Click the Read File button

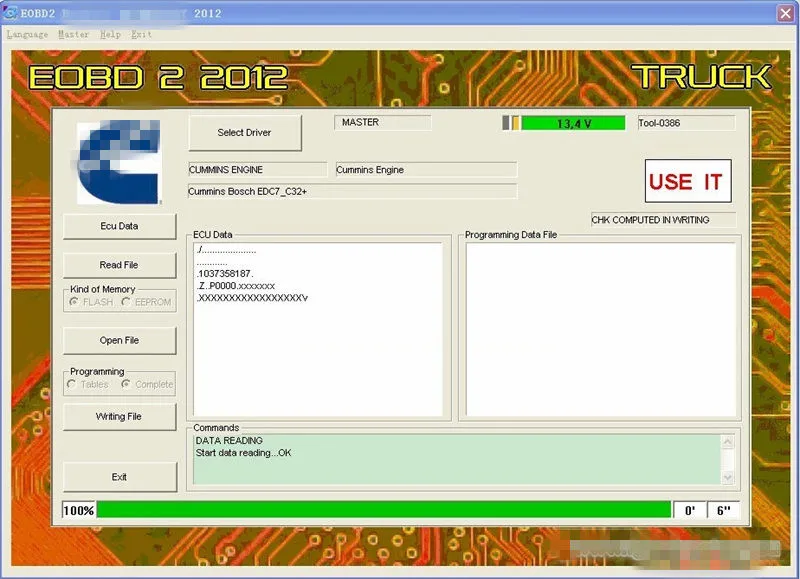pyautogui.click(x=119, y=265)
